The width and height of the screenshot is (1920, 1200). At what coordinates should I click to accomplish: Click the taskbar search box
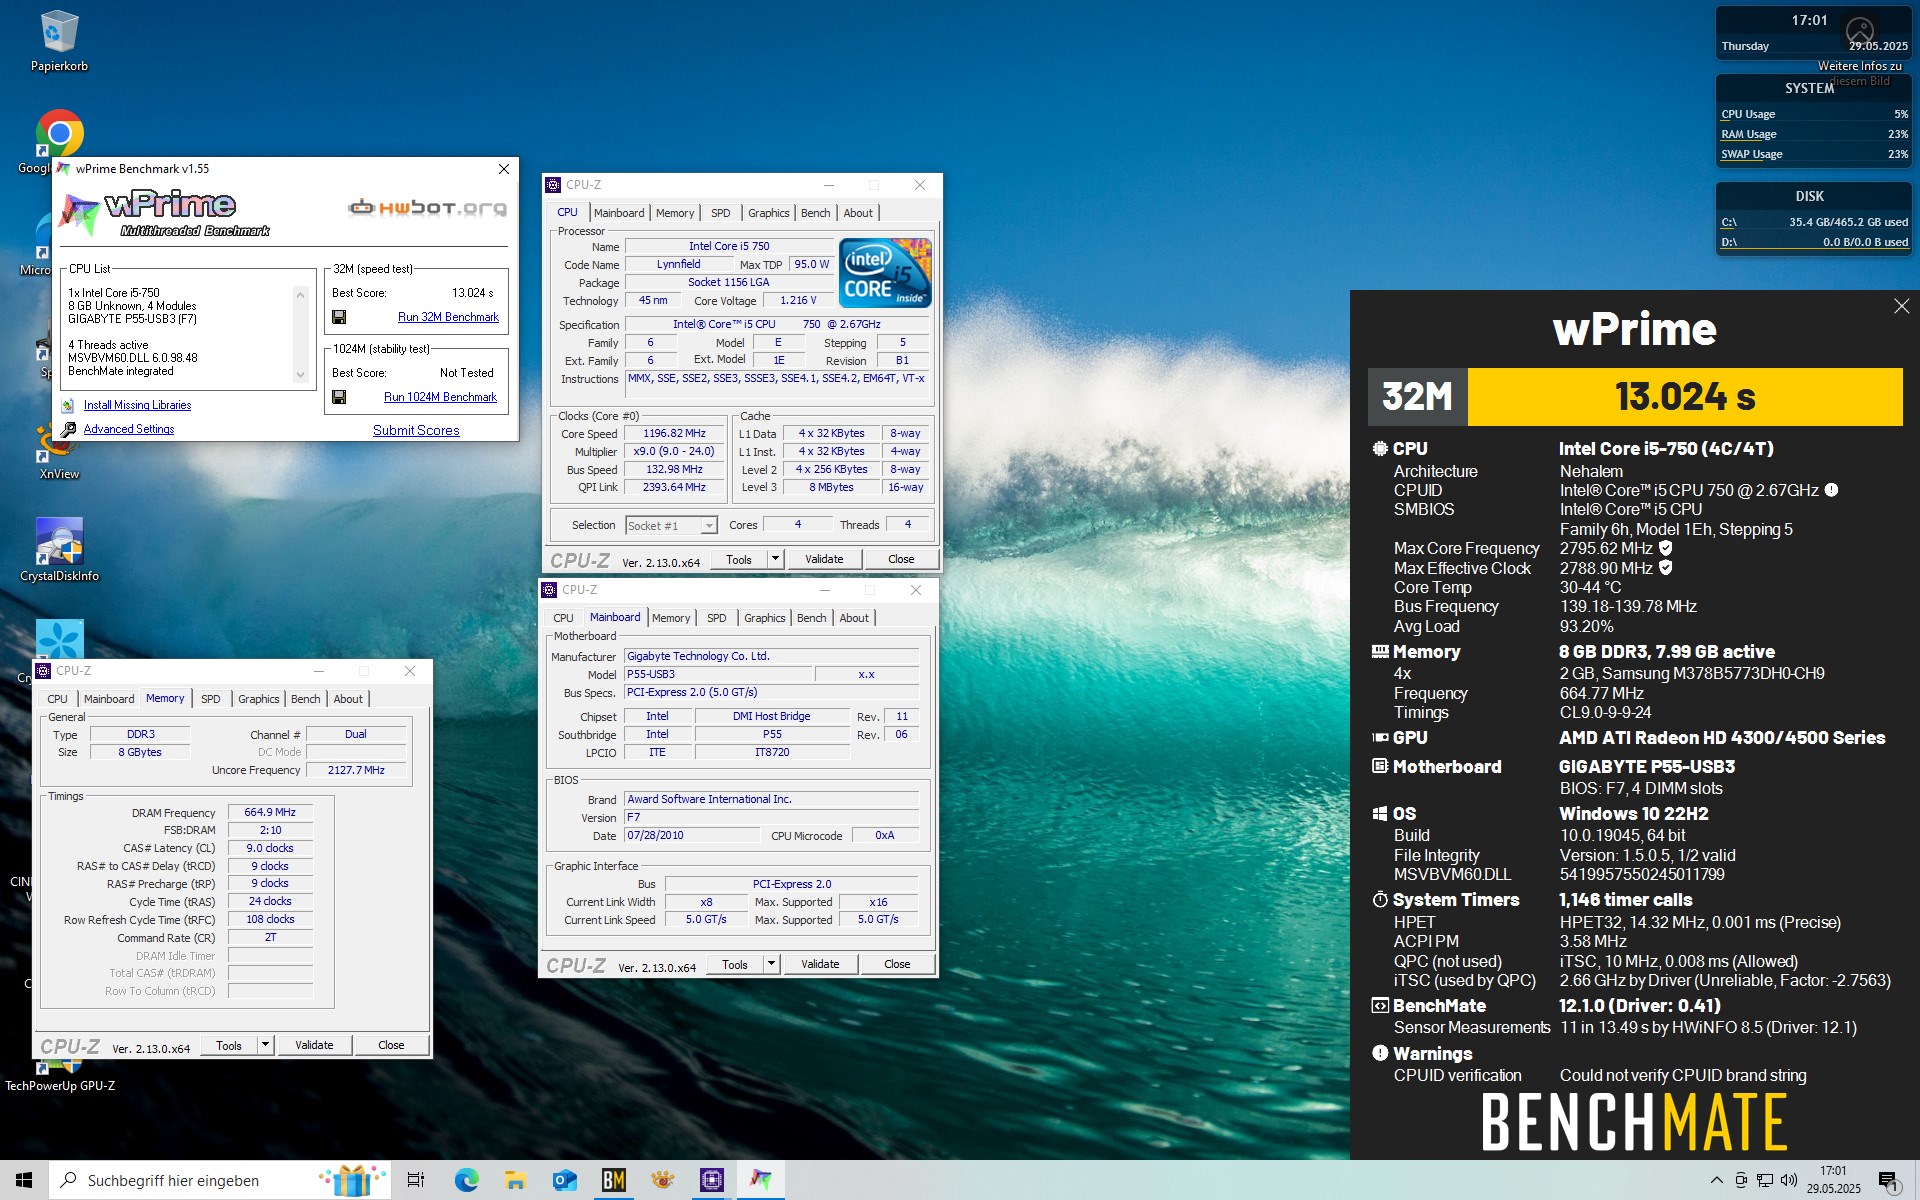pos(220,1180)
